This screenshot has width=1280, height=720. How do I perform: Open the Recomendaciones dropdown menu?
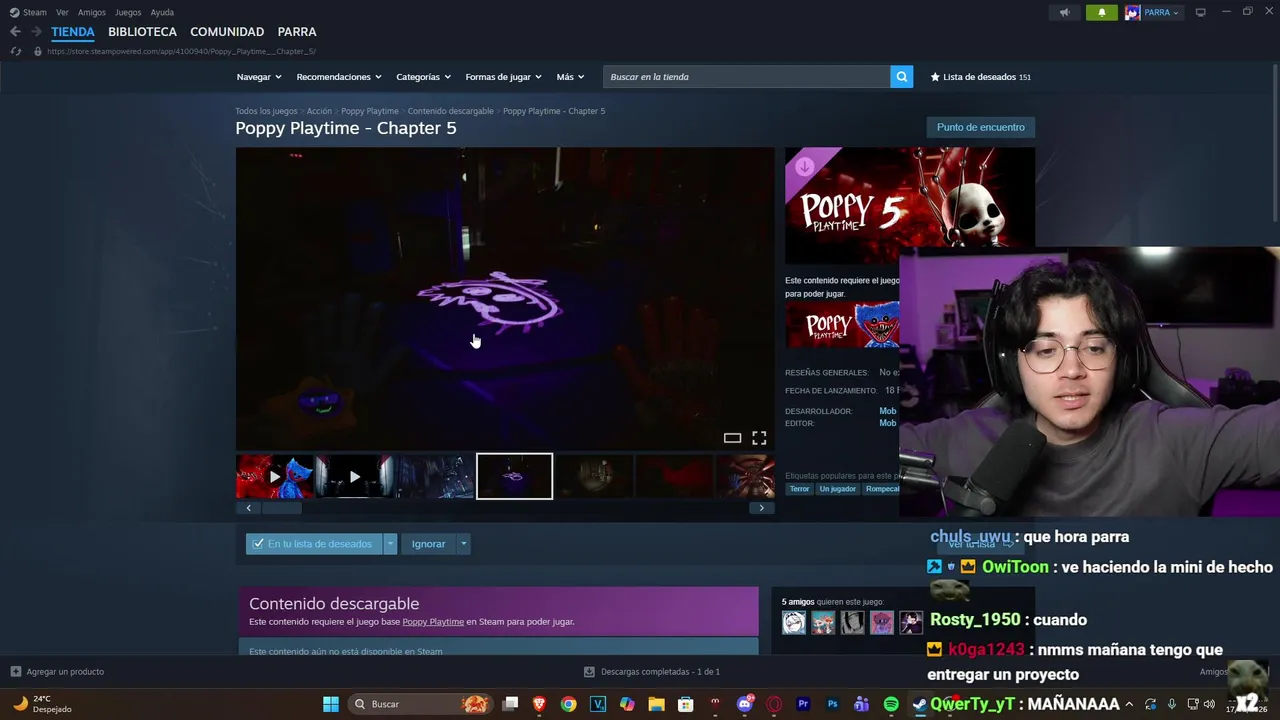[x=339, y=77]
